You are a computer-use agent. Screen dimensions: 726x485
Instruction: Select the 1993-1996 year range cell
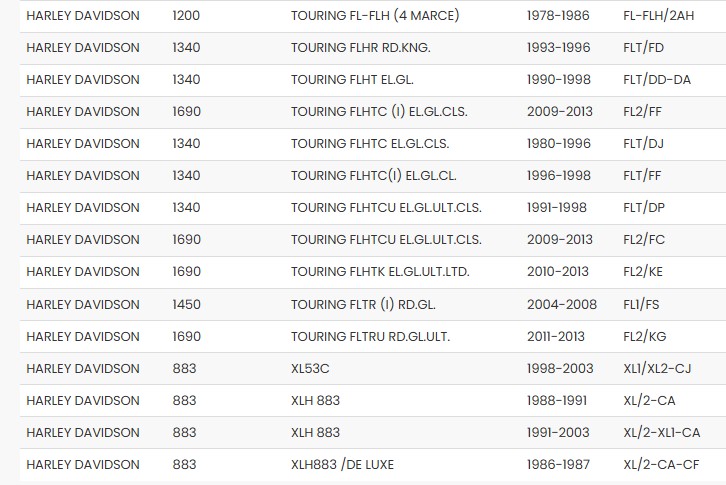click(558, 48)
